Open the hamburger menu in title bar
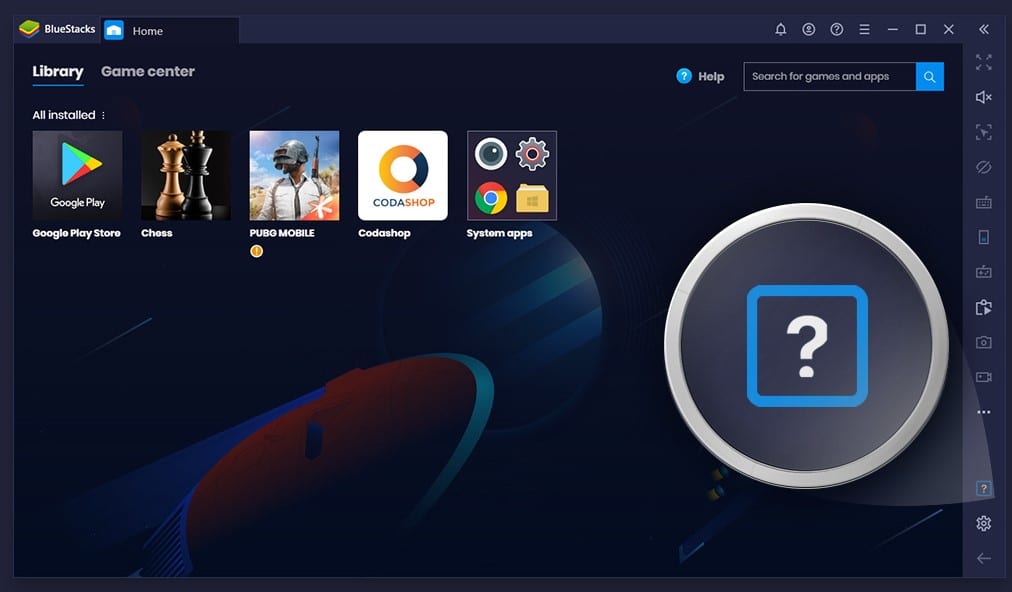1012x592 pixels. (x=864, y=29)
